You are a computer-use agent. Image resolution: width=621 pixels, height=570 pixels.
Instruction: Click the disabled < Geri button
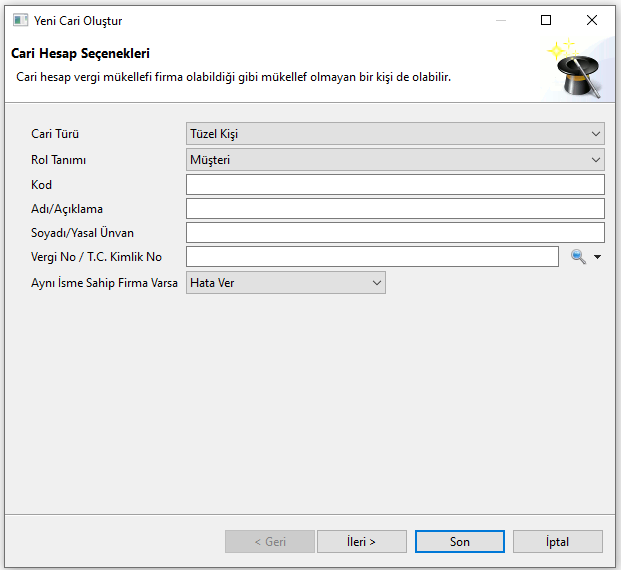click(269, 542)
